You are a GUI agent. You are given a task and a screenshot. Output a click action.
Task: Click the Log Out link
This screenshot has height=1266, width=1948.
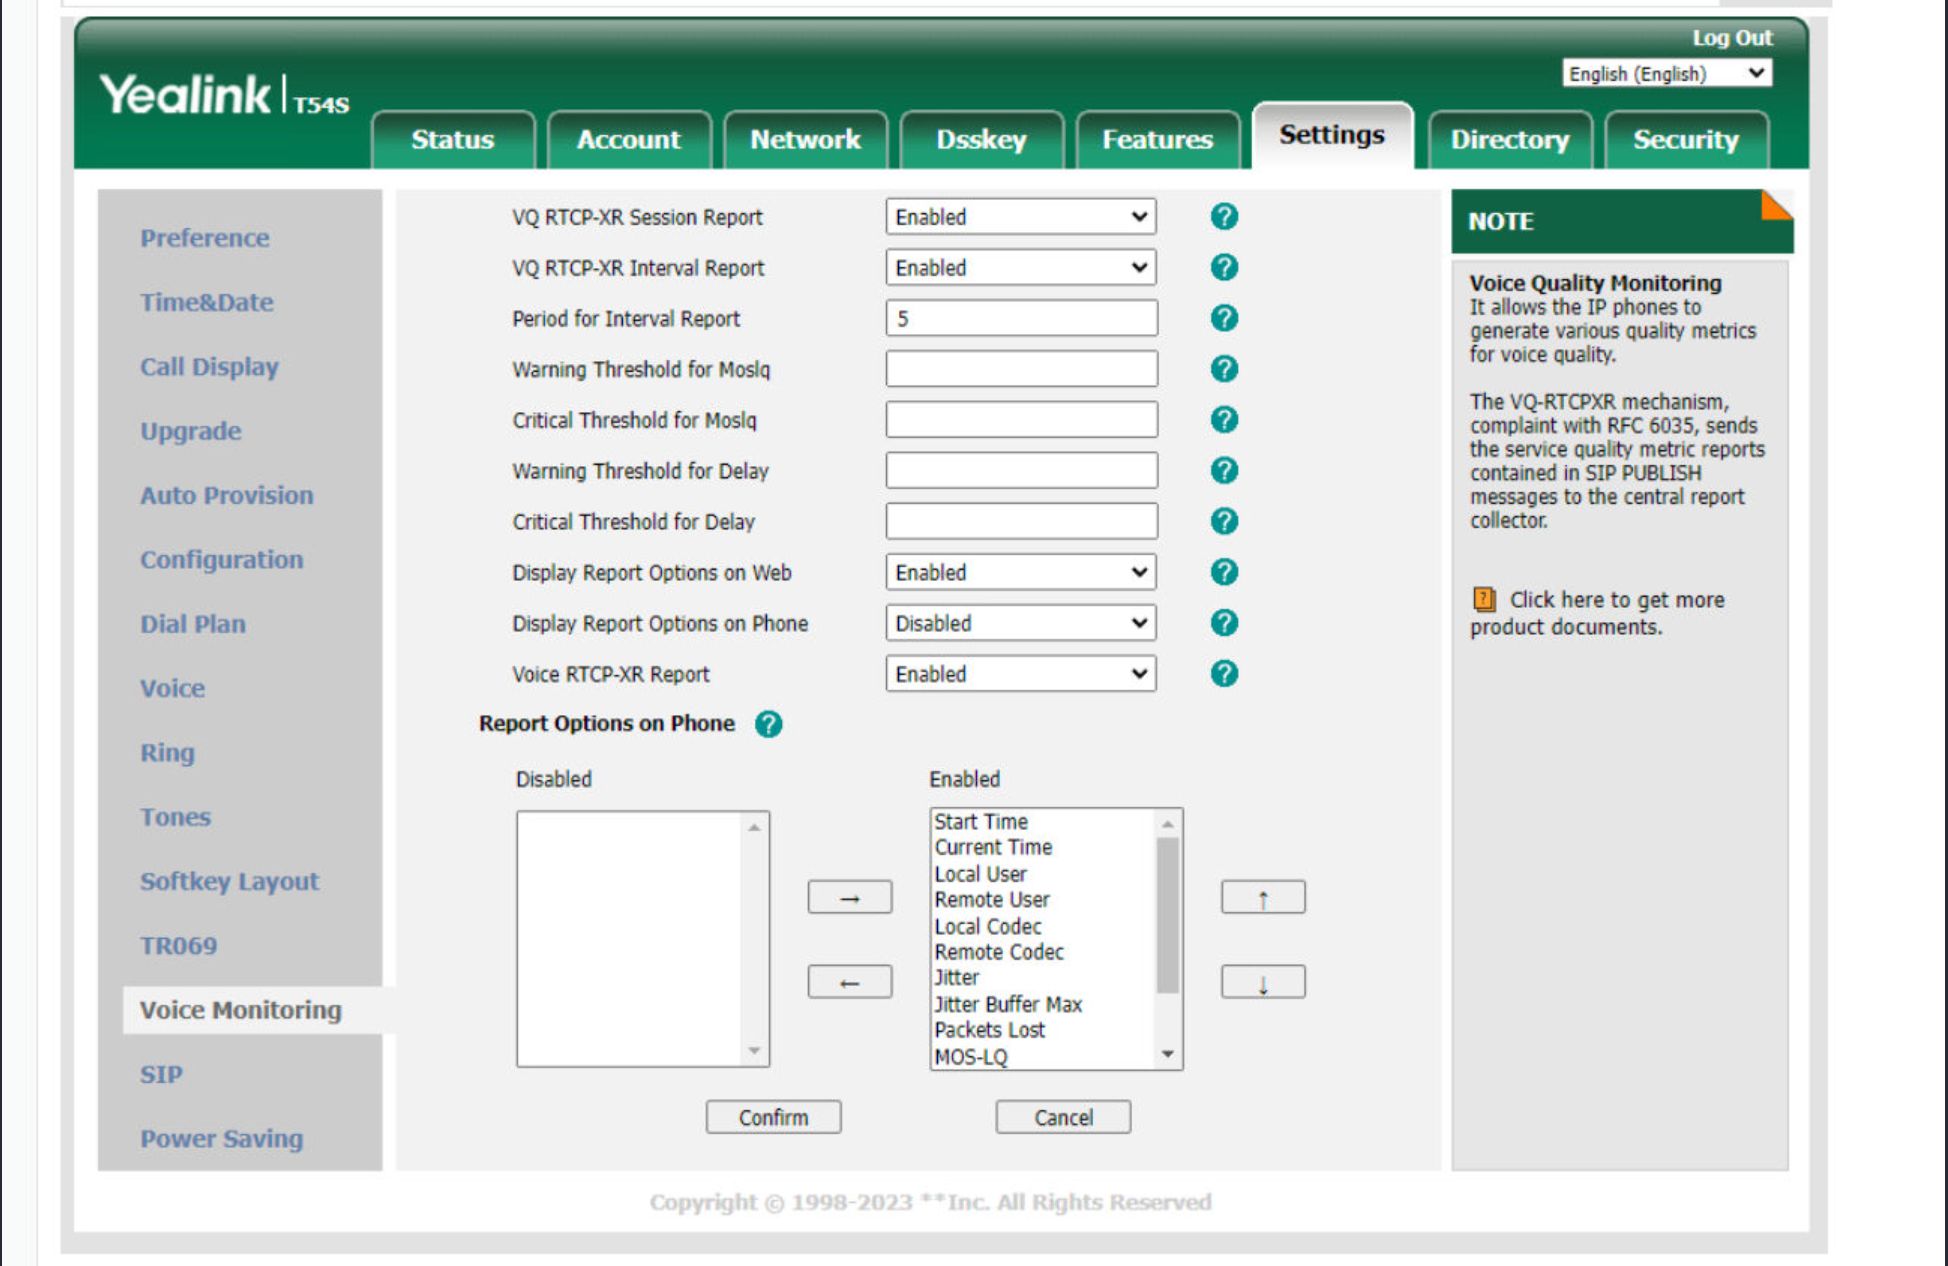[1731, 38]
